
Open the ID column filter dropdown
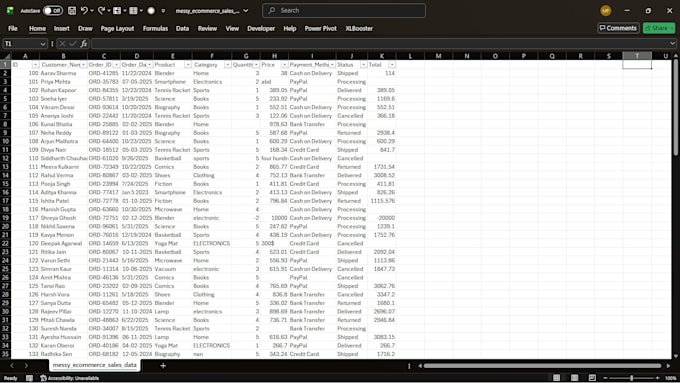(x=35, y=65)
